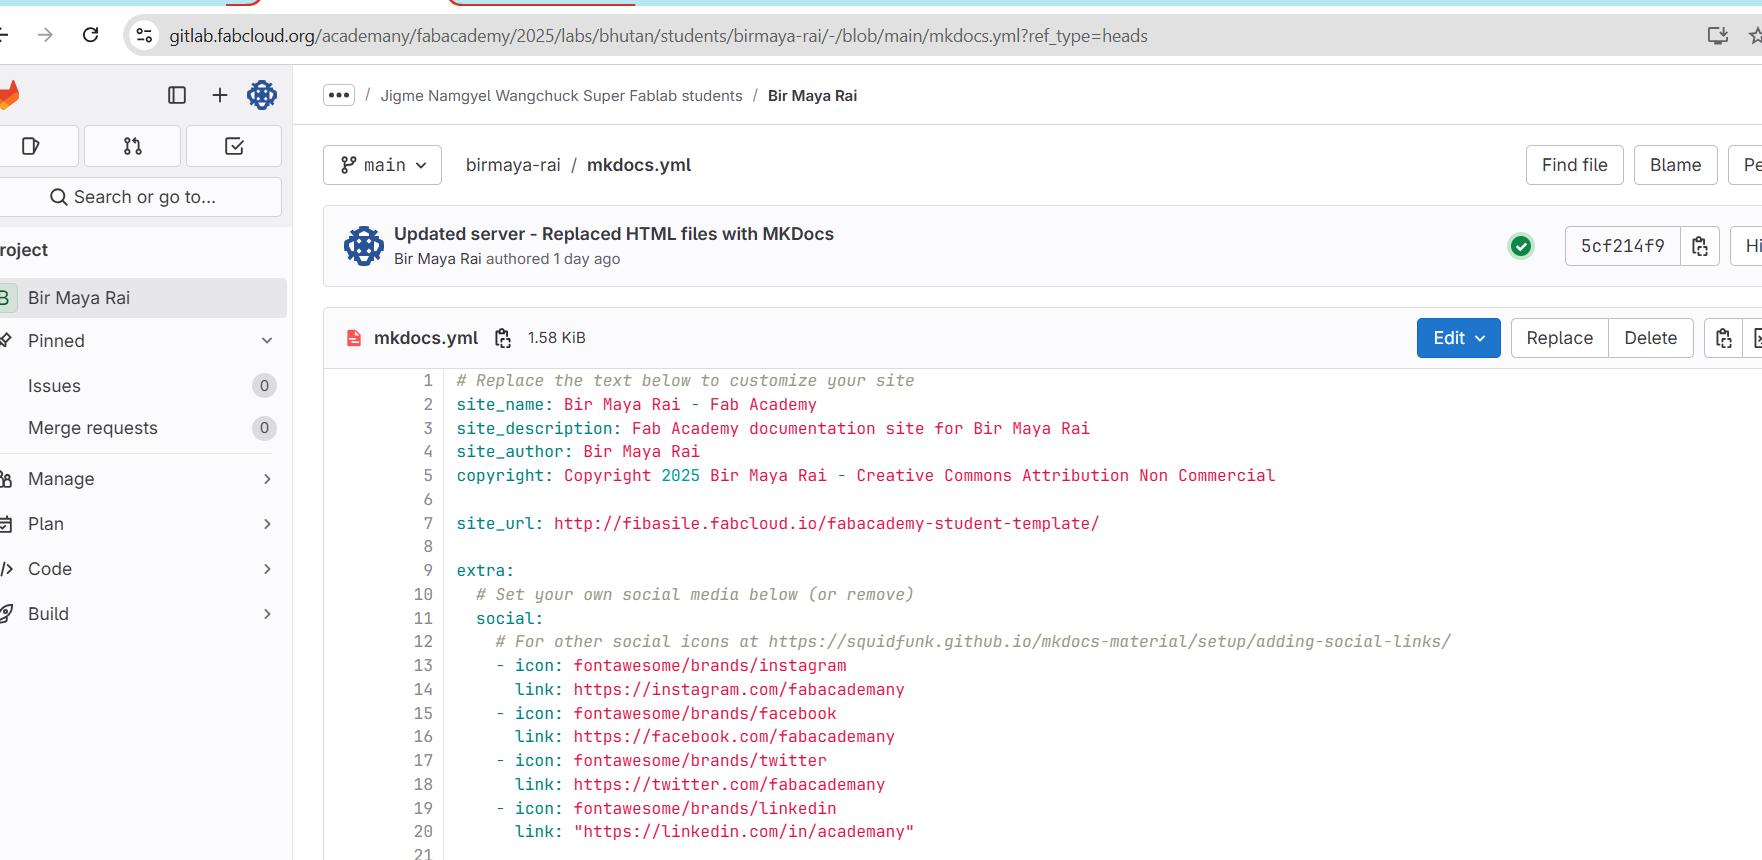
Task: Collapse the Pinned section
Action: pyautogui.click(x=267, y=341)
